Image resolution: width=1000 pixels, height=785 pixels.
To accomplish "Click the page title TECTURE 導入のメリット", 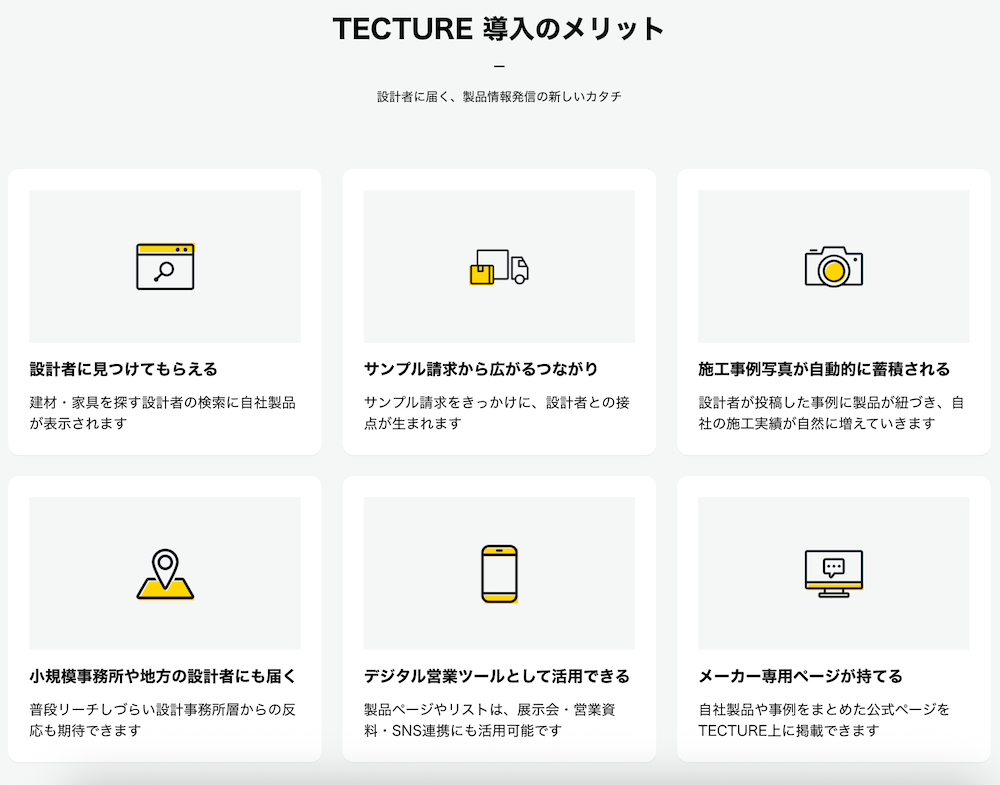I will [499, 29].
